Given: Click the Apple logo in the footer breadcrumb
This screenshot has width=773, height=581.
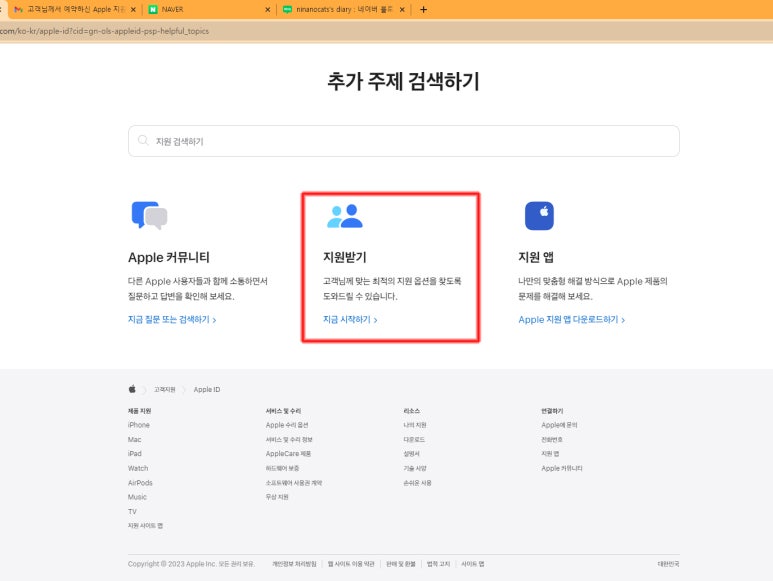Looking at the screenshot, I should (x=132, y=389).
